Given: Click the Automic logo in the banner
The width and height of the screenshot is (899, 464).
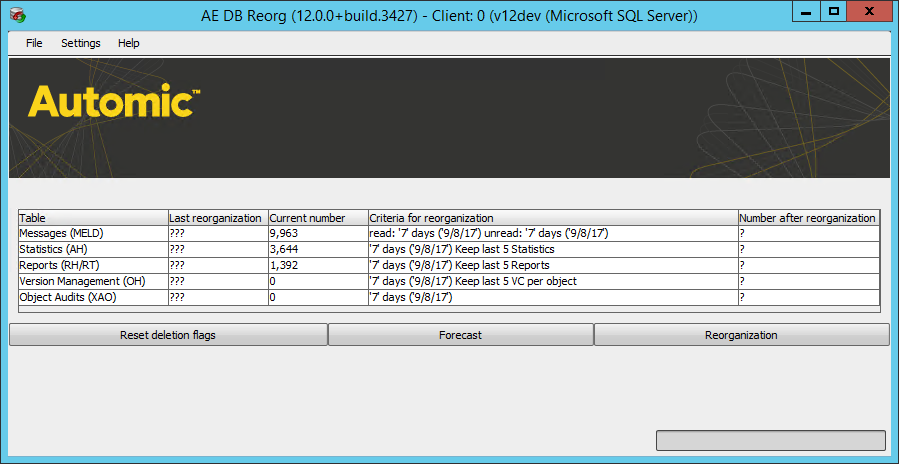Looking at the screenshot, I should pos(114,101).
